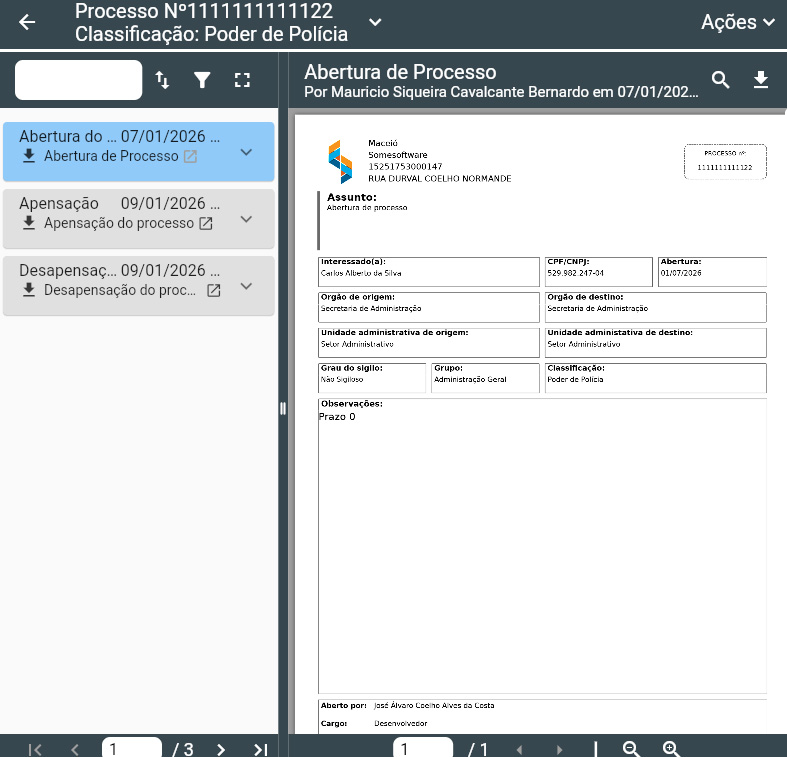
Task: Open Desapensação document in external window
Action: [213, 290]
